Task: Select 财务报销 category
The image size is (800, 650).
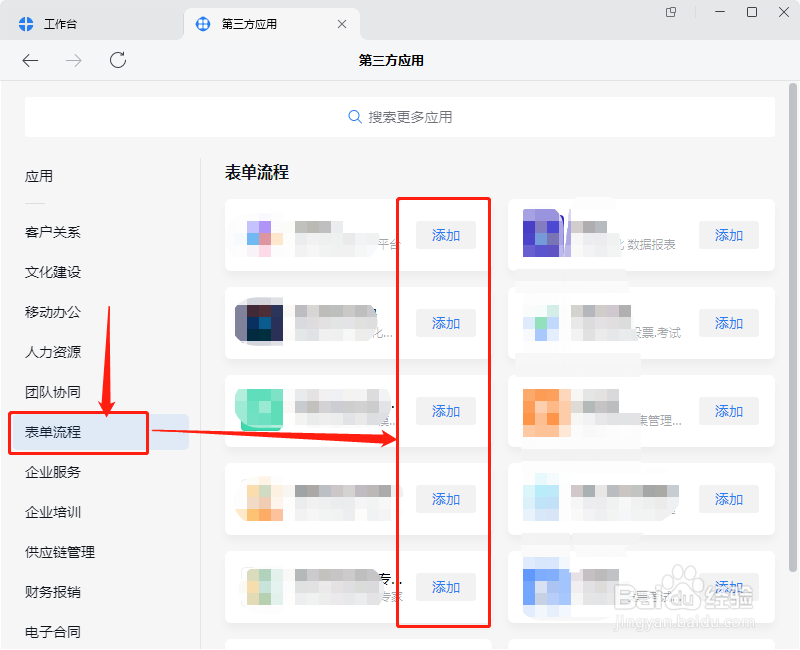Action: click(53, 592)
